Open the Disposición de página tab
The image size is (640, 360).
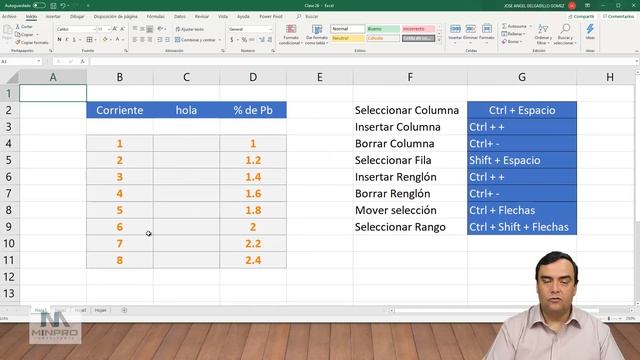116,16
